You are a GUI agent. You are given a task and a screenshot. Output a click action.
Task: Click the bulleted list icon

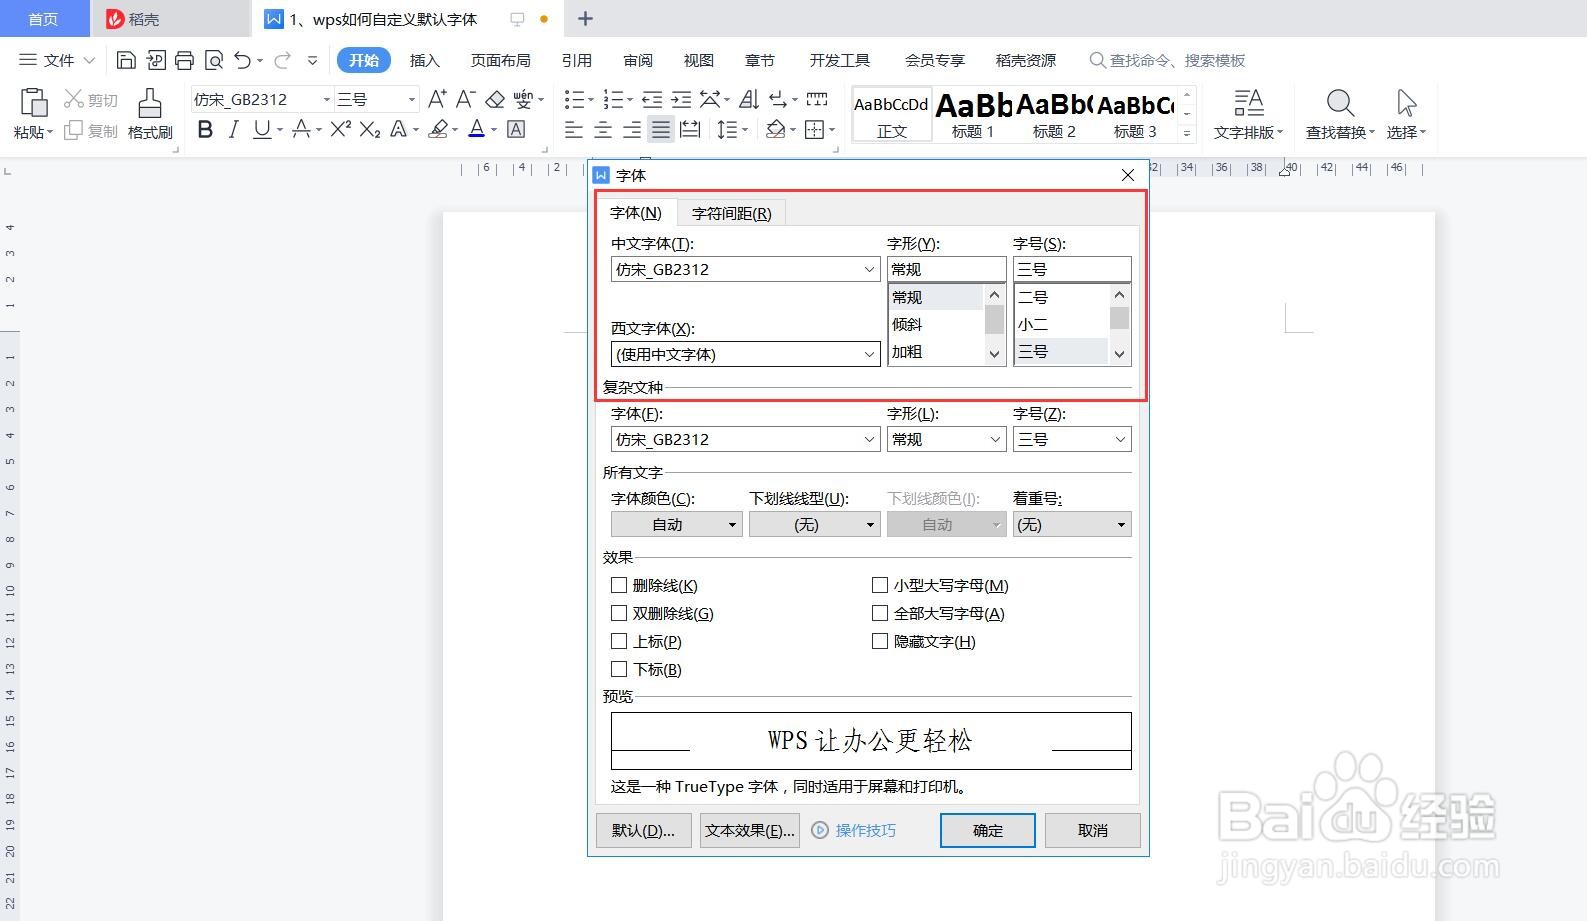[x=574, y=99]
